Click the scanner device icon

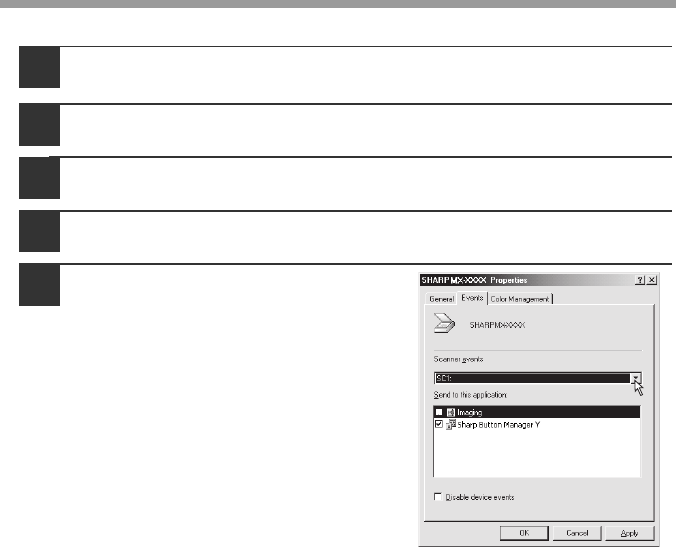point(441,323)
